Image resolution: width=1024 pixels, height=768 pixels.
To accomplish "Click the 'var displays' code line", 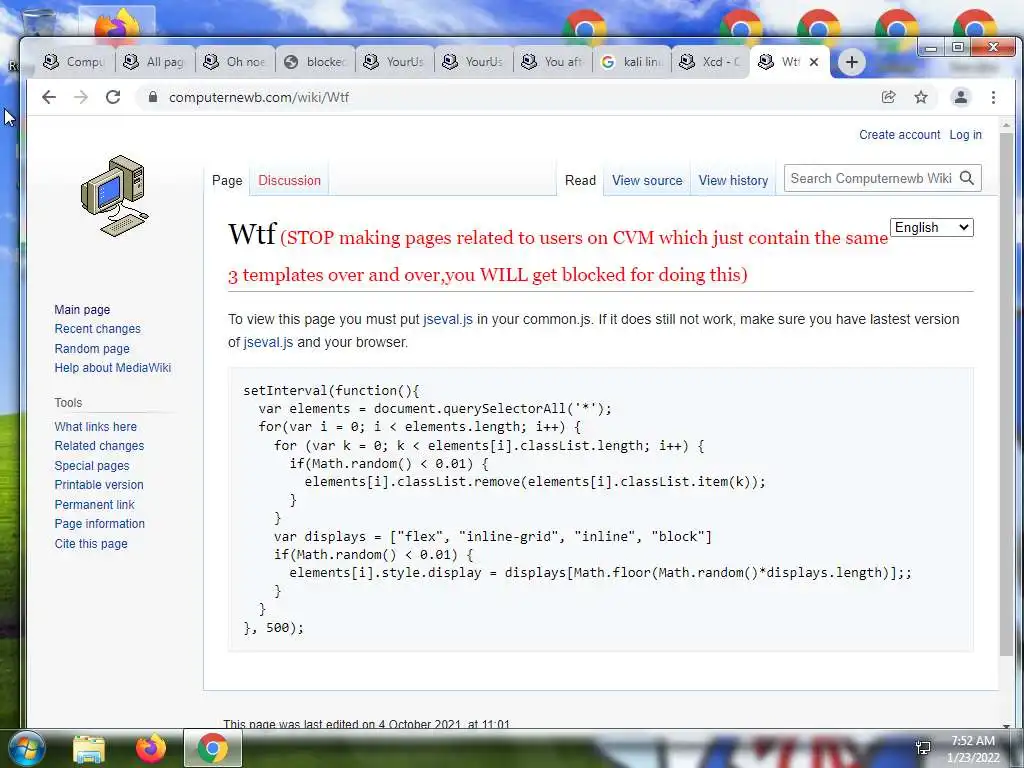I will point(492,536).
